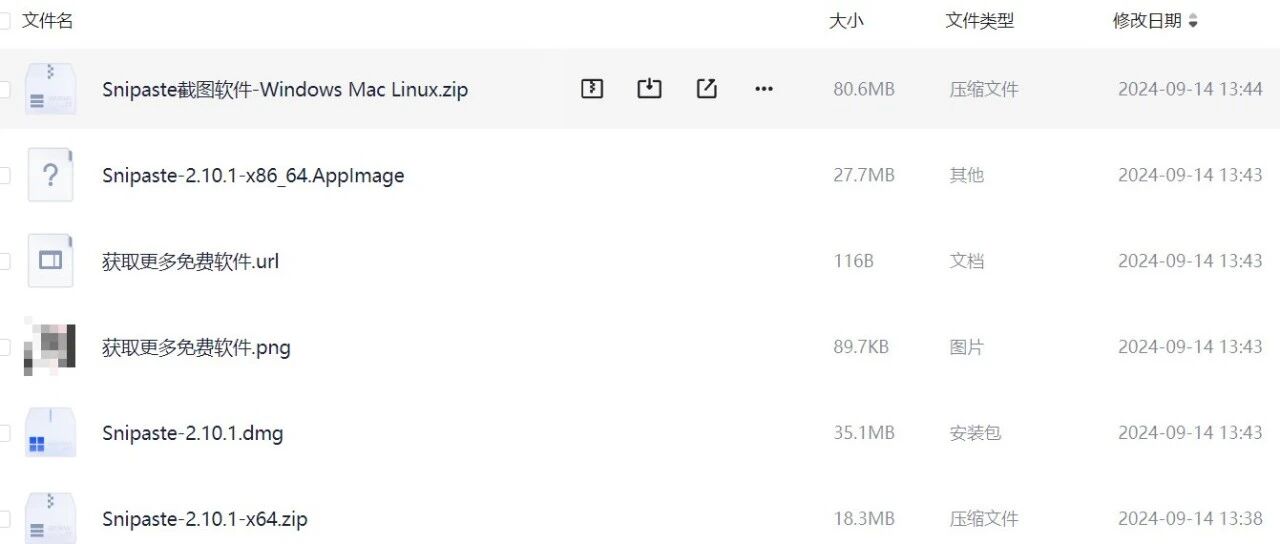Click the 文件名 column header
Image resolution: width=1280 pixels, height=544 pixels.
click(x=48, y=21)
